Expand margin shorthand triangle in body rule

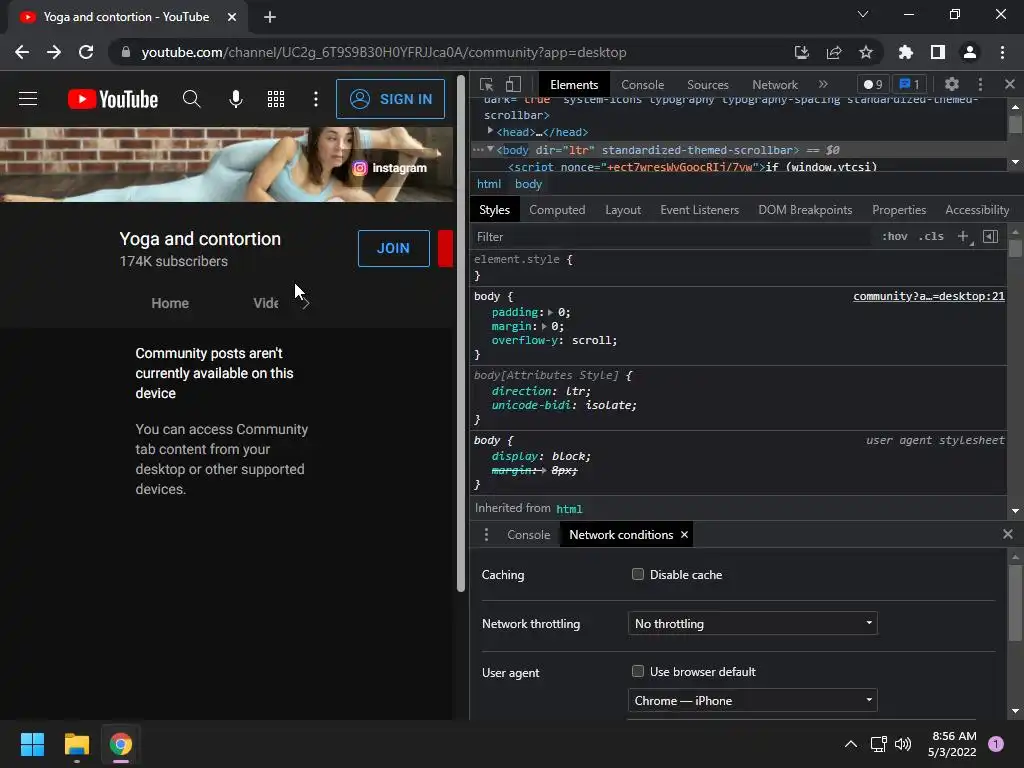(x=544, y=327)
